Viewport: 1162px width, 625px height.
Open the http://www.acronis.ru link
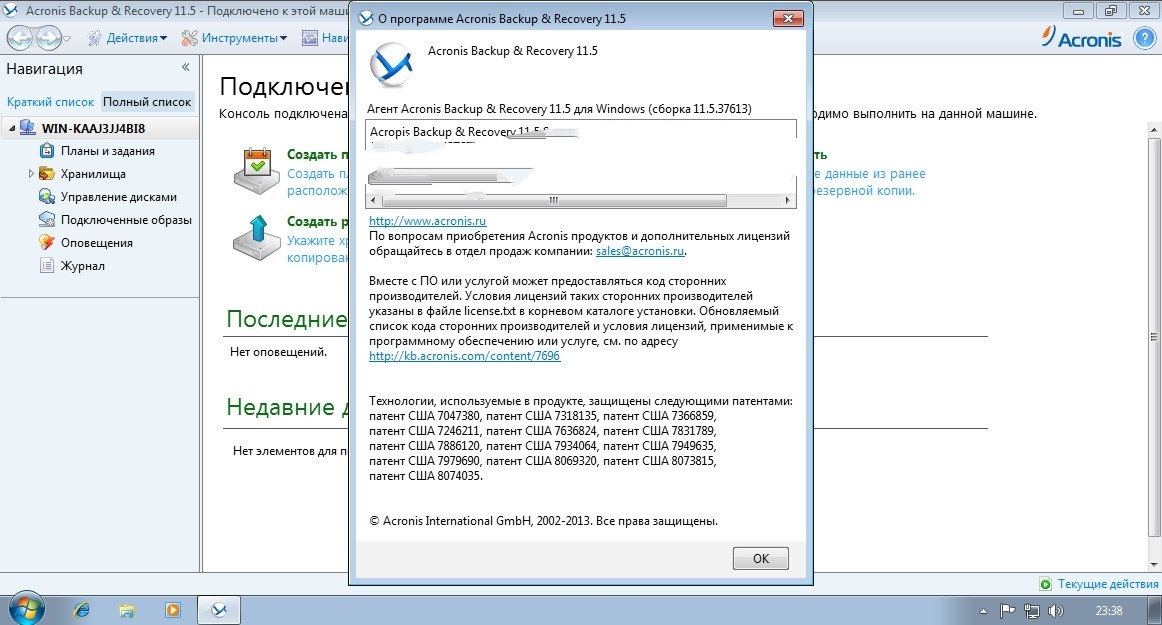[428, 221]
